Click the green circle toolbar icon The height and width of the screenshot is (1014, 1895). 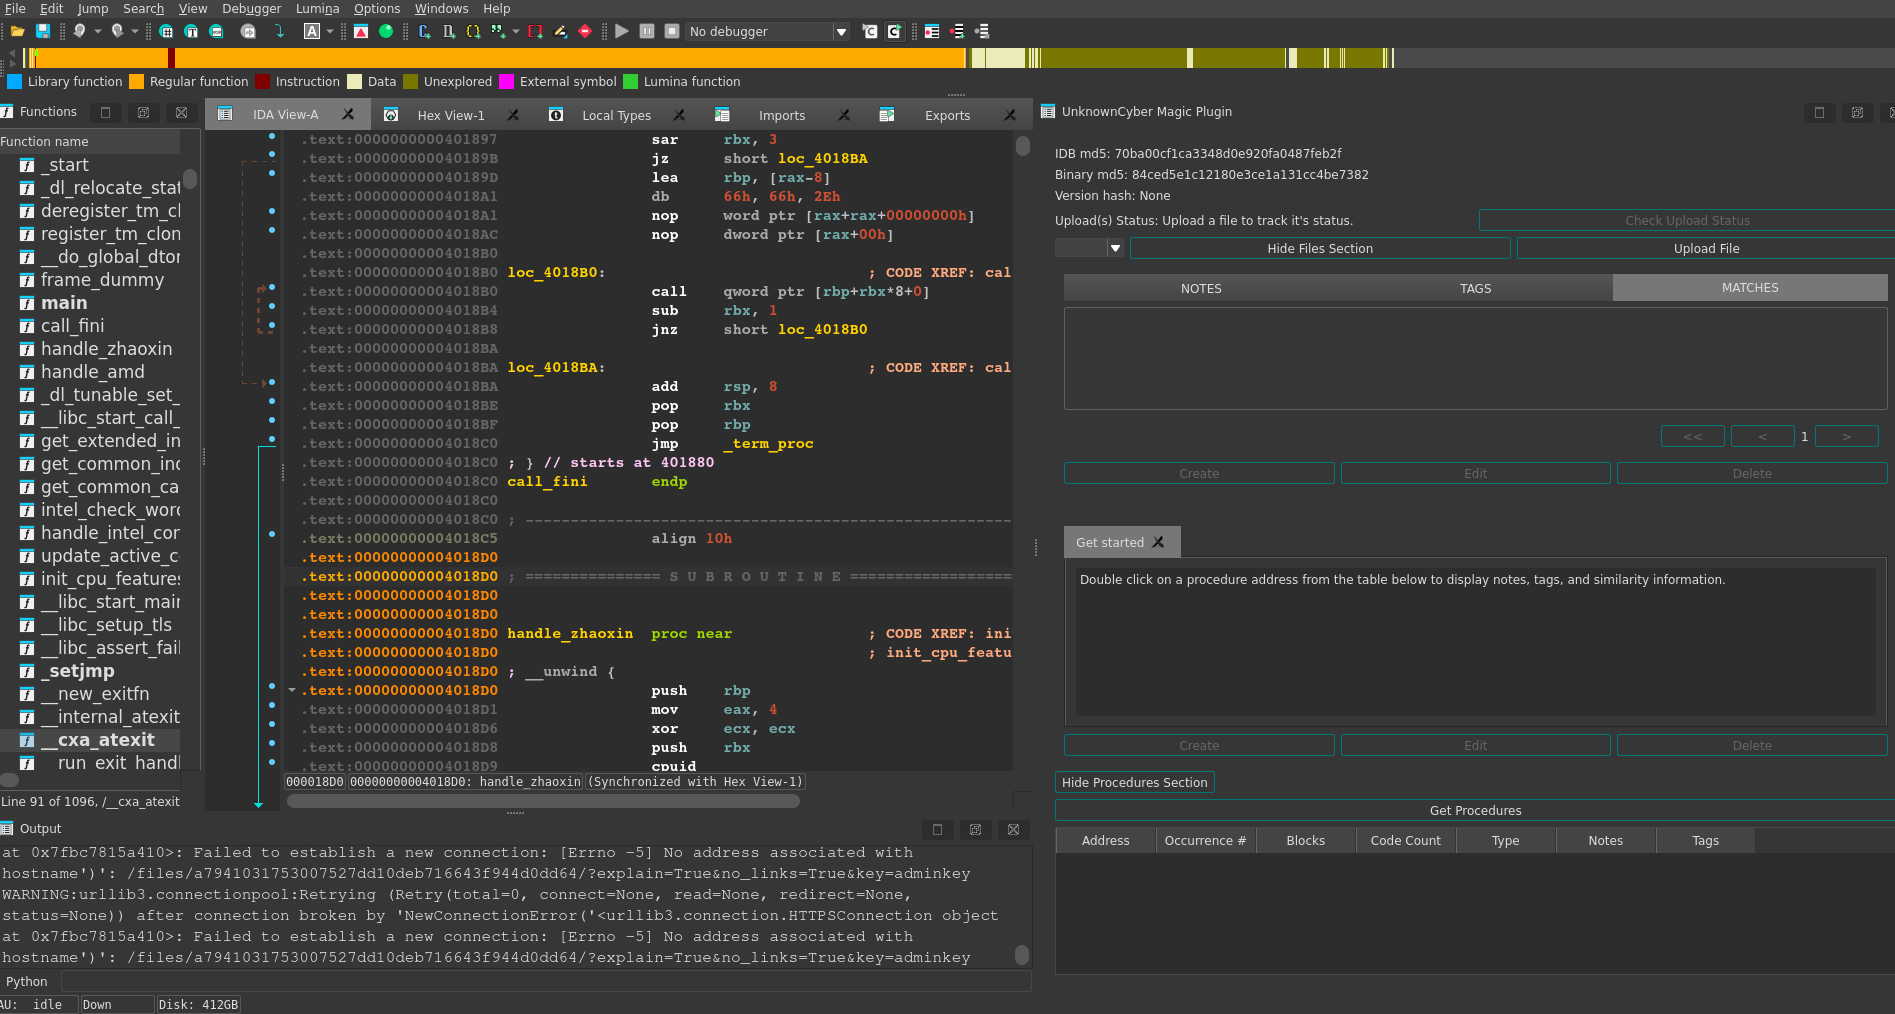point(386,32)
